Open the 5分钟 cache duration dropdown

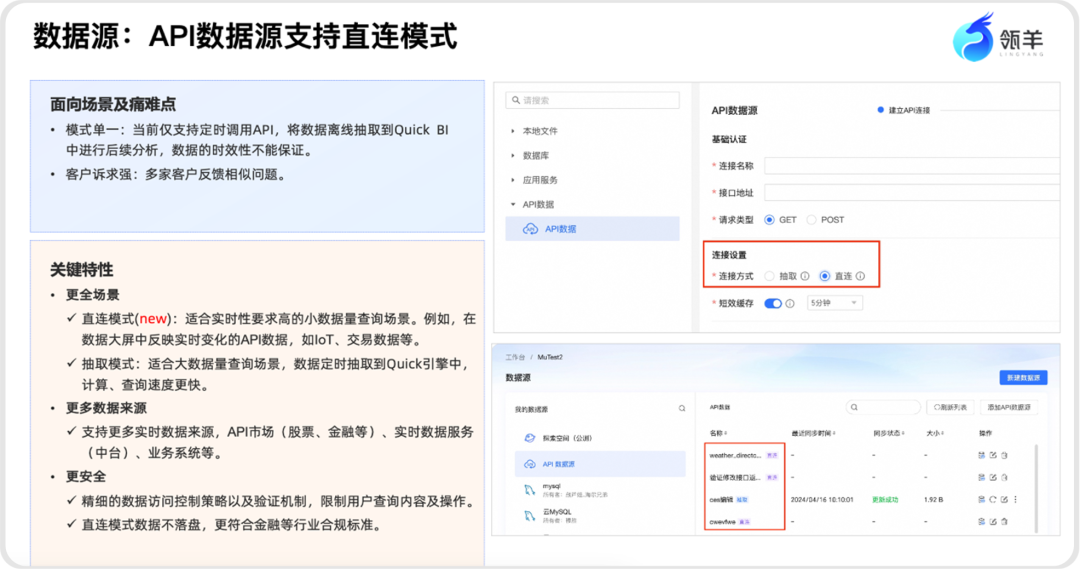(x=835, y=303)
